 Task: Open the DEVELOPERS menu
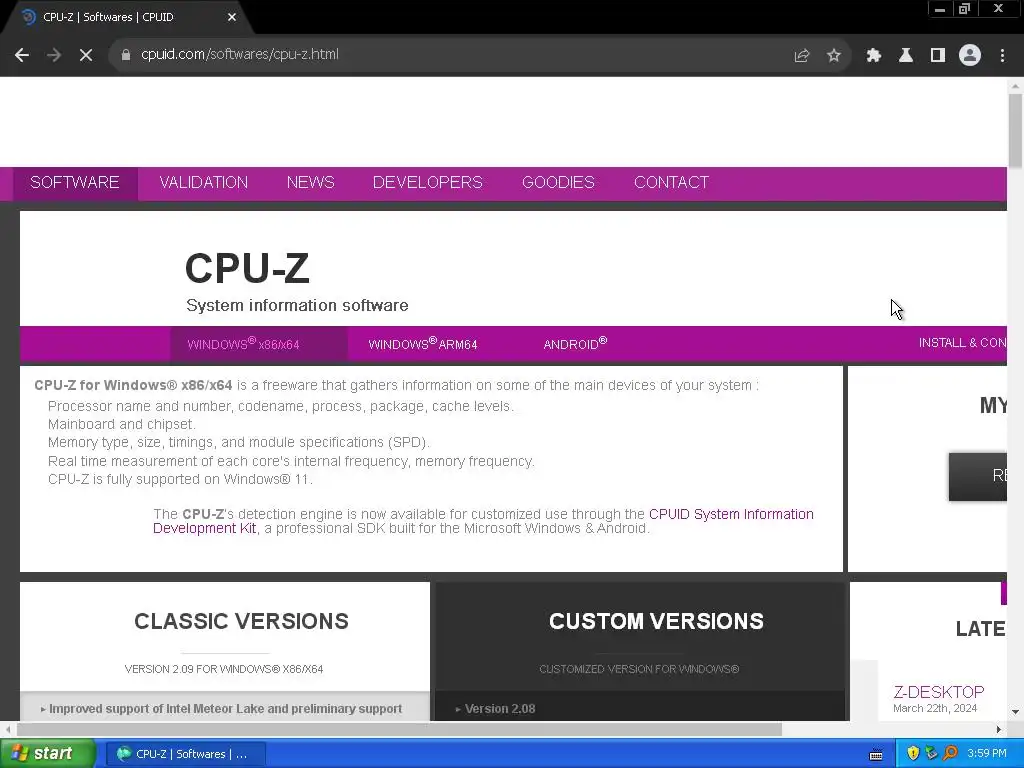pyautogui.click(x=428, y=182)
